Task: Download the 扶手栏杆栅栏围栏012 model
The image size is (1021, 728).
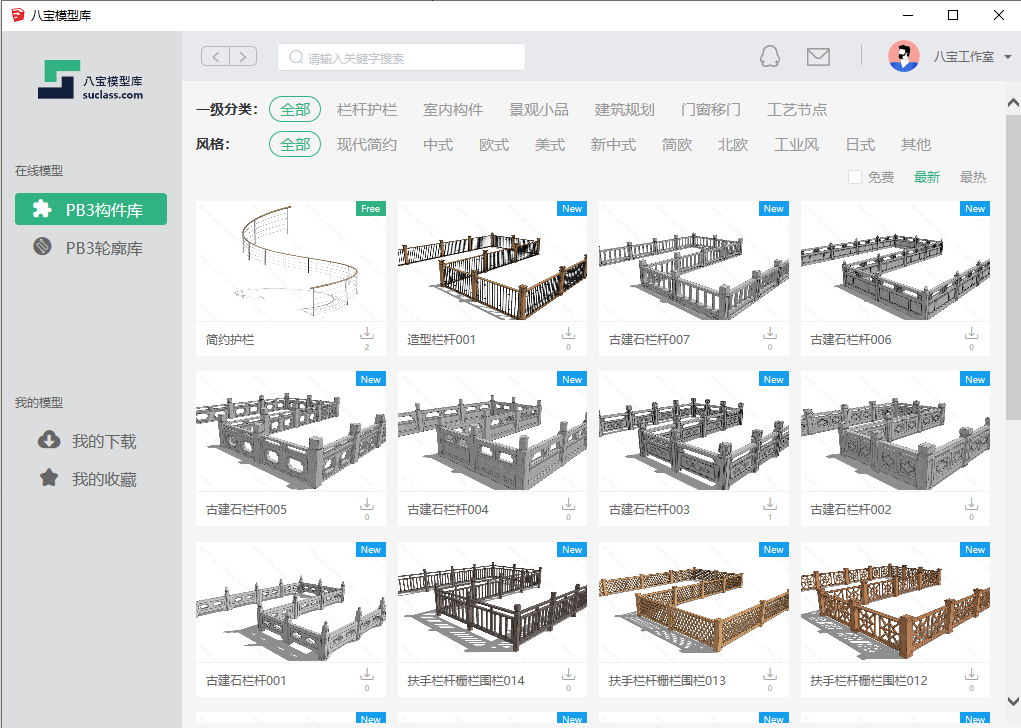Action: 972,675
